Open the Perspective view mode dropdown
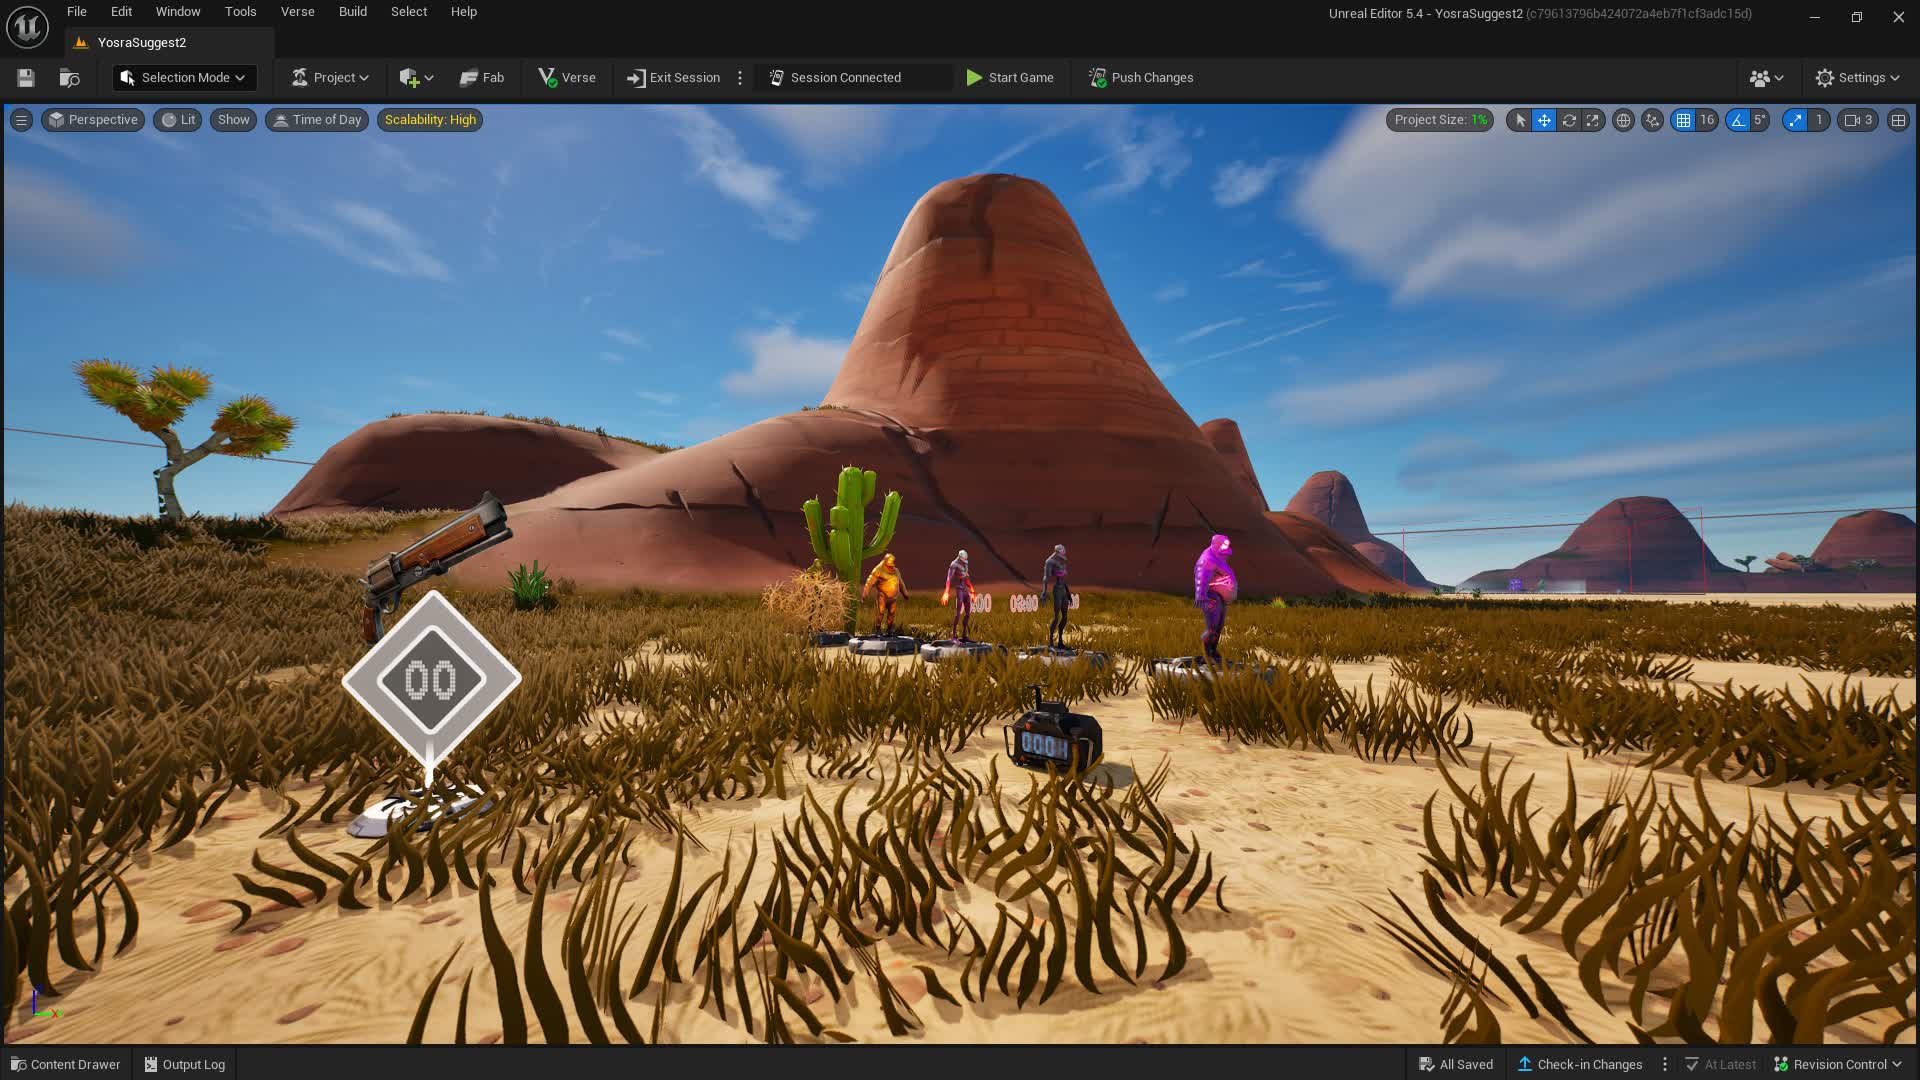 point(93,120)
